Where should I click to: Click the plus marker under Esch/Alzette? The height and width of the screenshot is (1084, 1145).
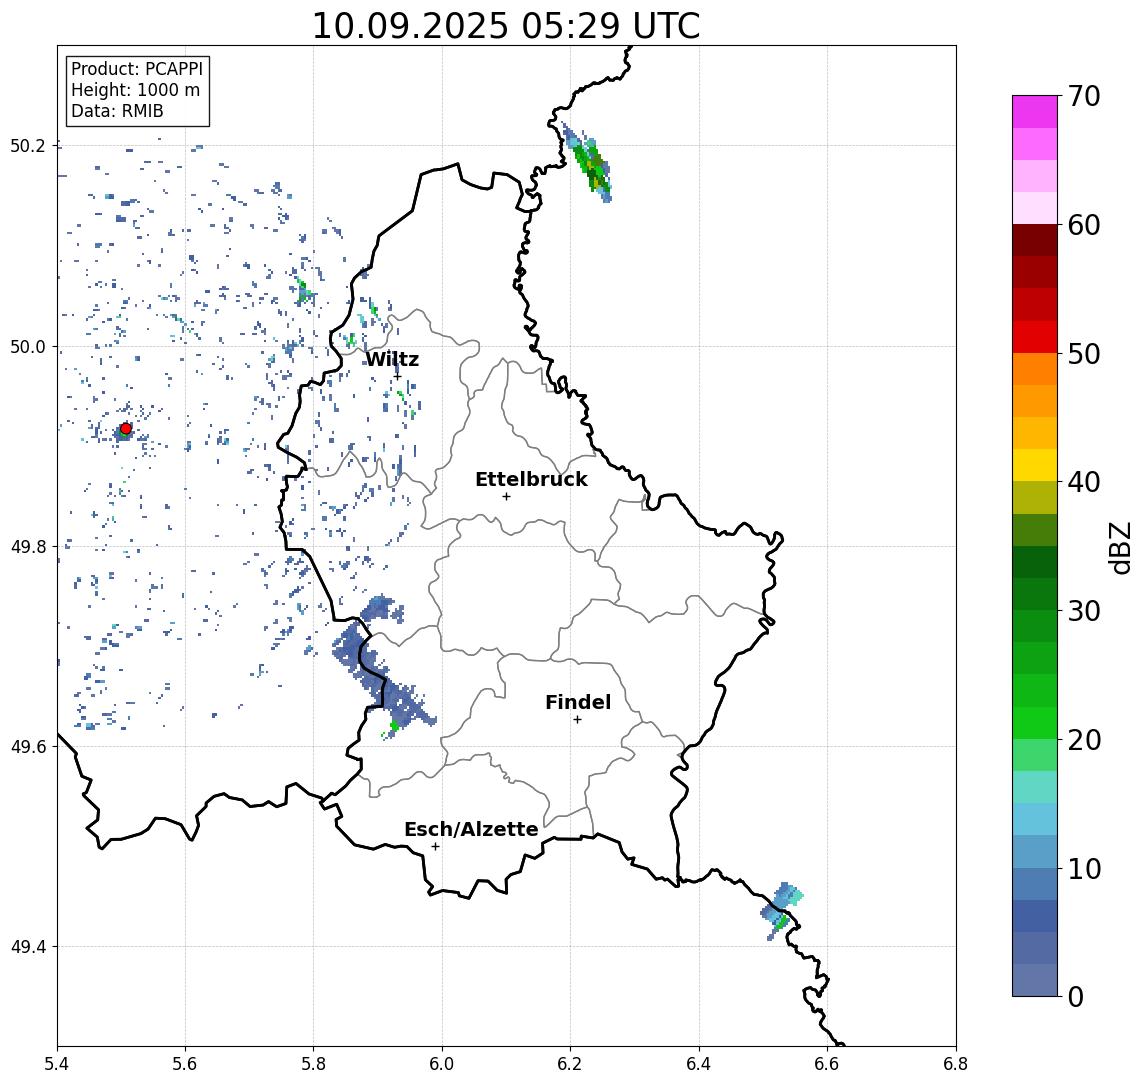tap(435, 847)
